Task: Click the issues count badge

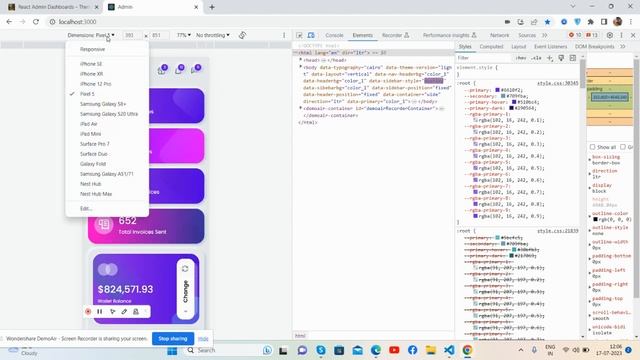Action: tap(592, 36)
